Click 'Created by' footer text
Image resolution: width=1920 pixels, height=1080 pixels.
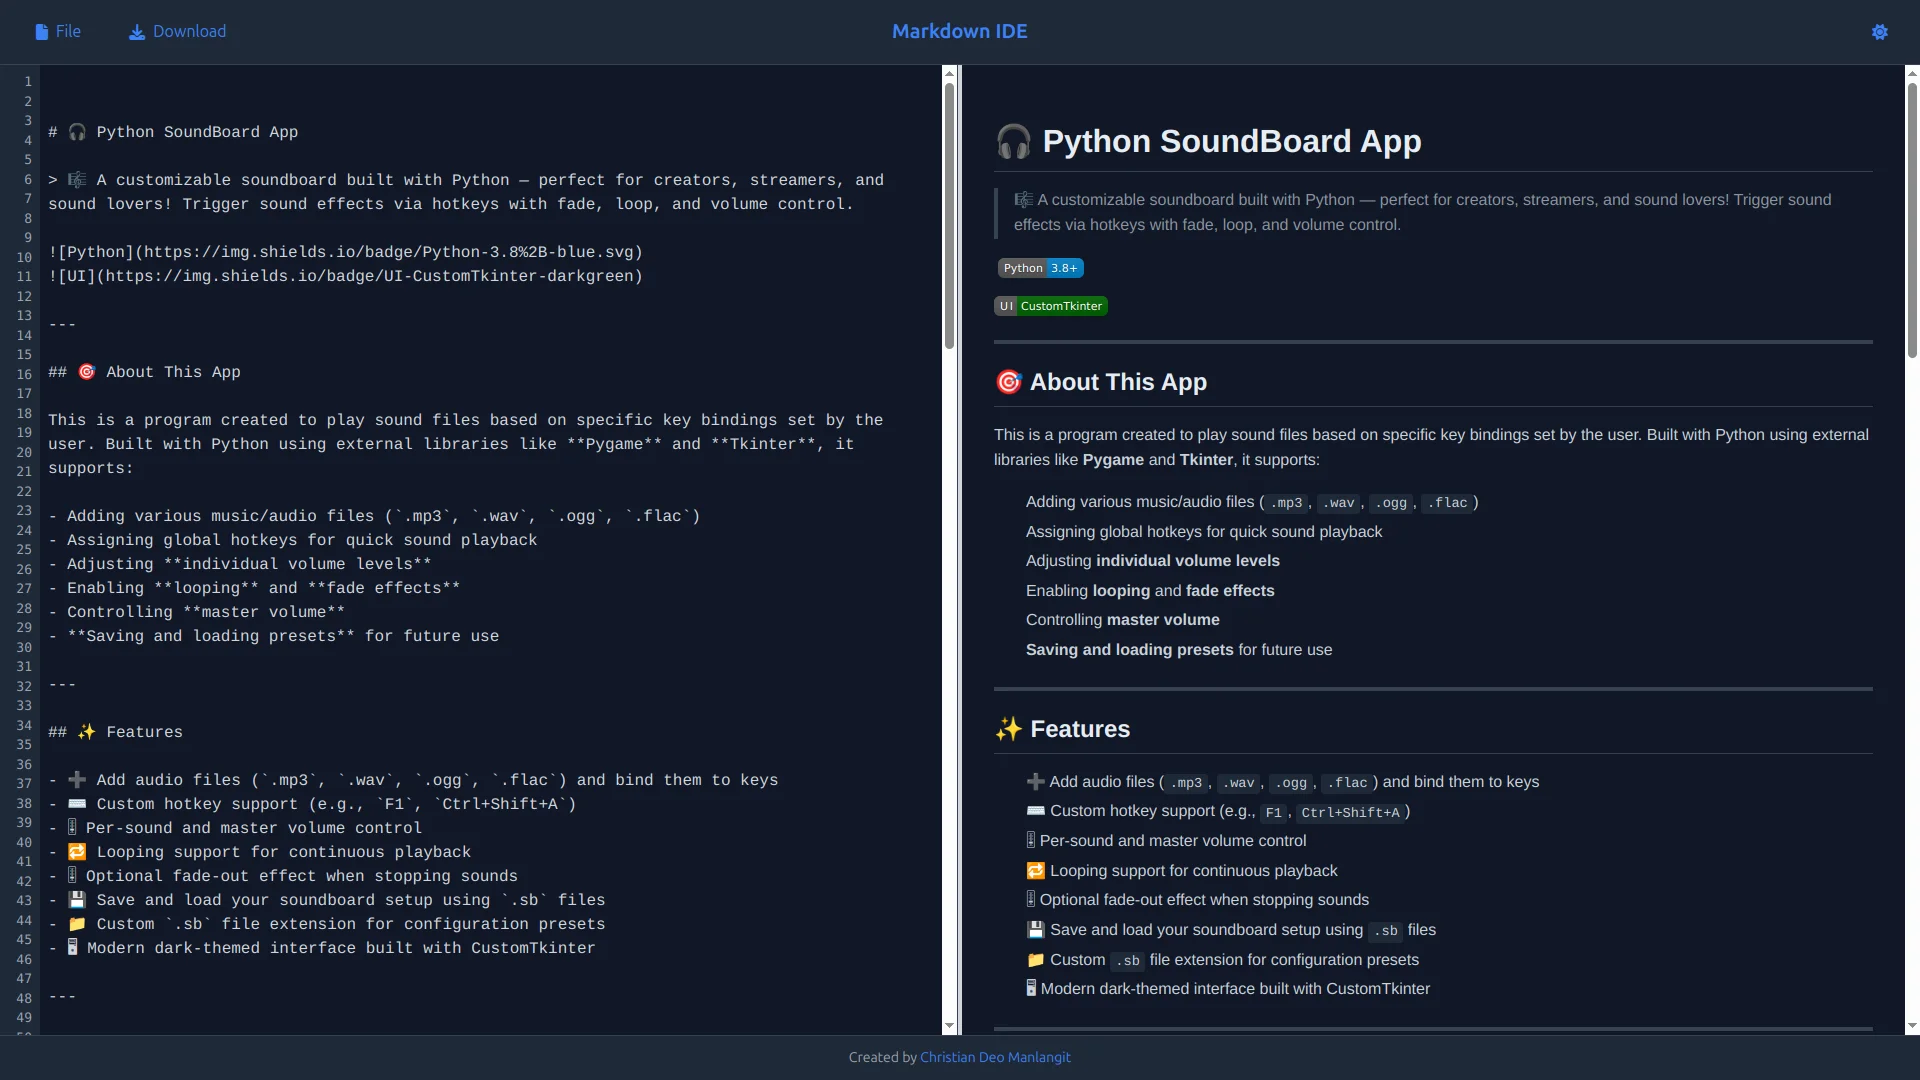click(883, 1057)
